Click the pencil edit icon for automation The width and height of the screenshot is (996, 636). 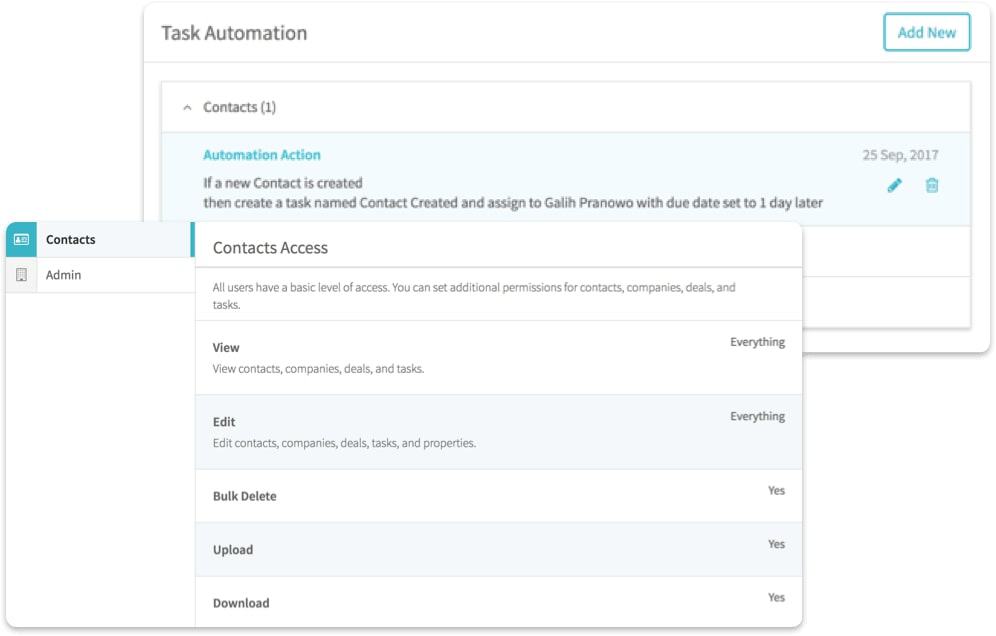pos(894,186)
